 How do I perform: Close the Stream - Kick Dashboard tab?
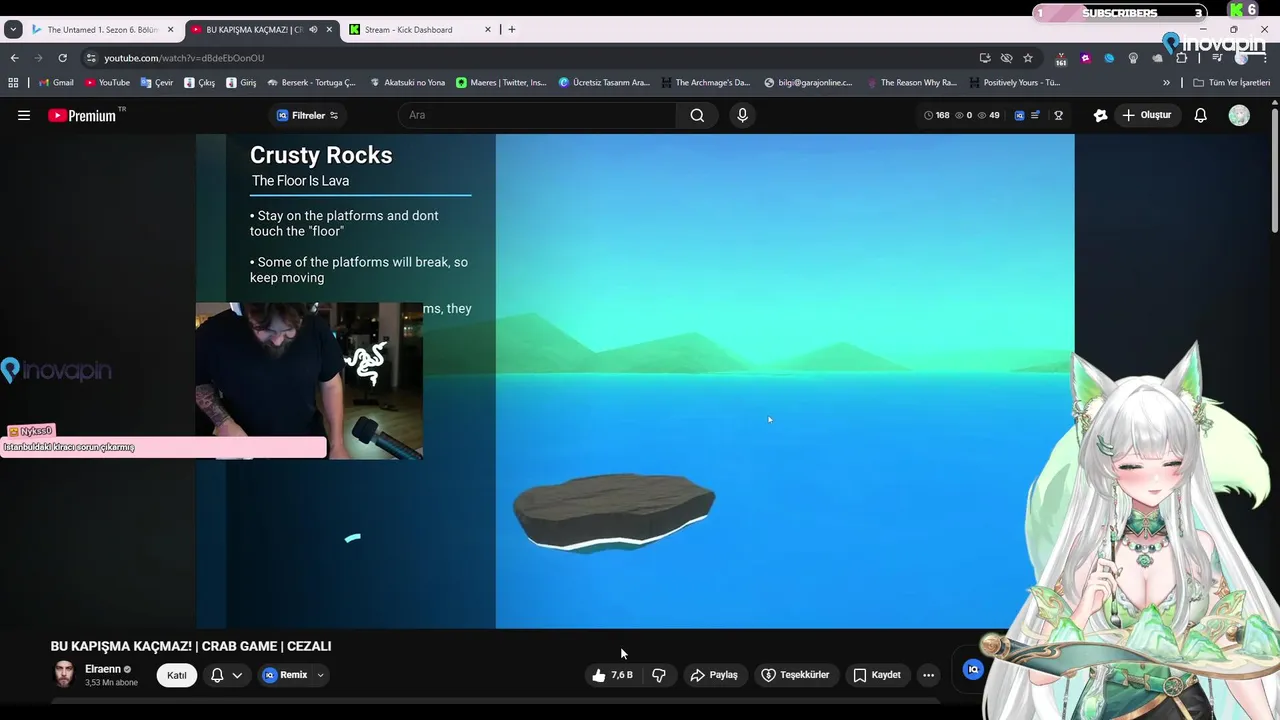tap(488, 30)
